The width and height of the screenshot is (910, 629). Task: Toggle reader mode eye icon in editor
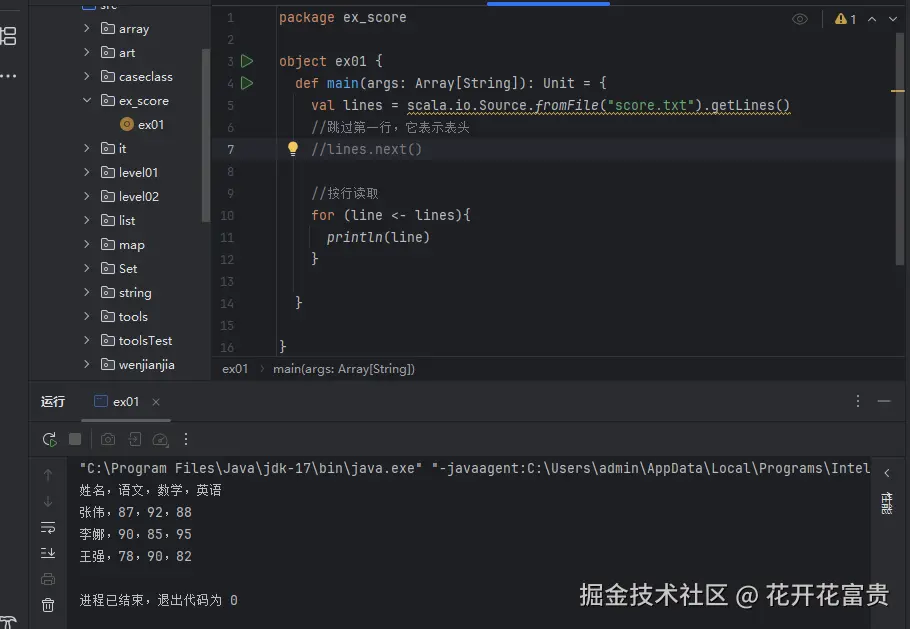pyautogui.click(x=800, y=19)
